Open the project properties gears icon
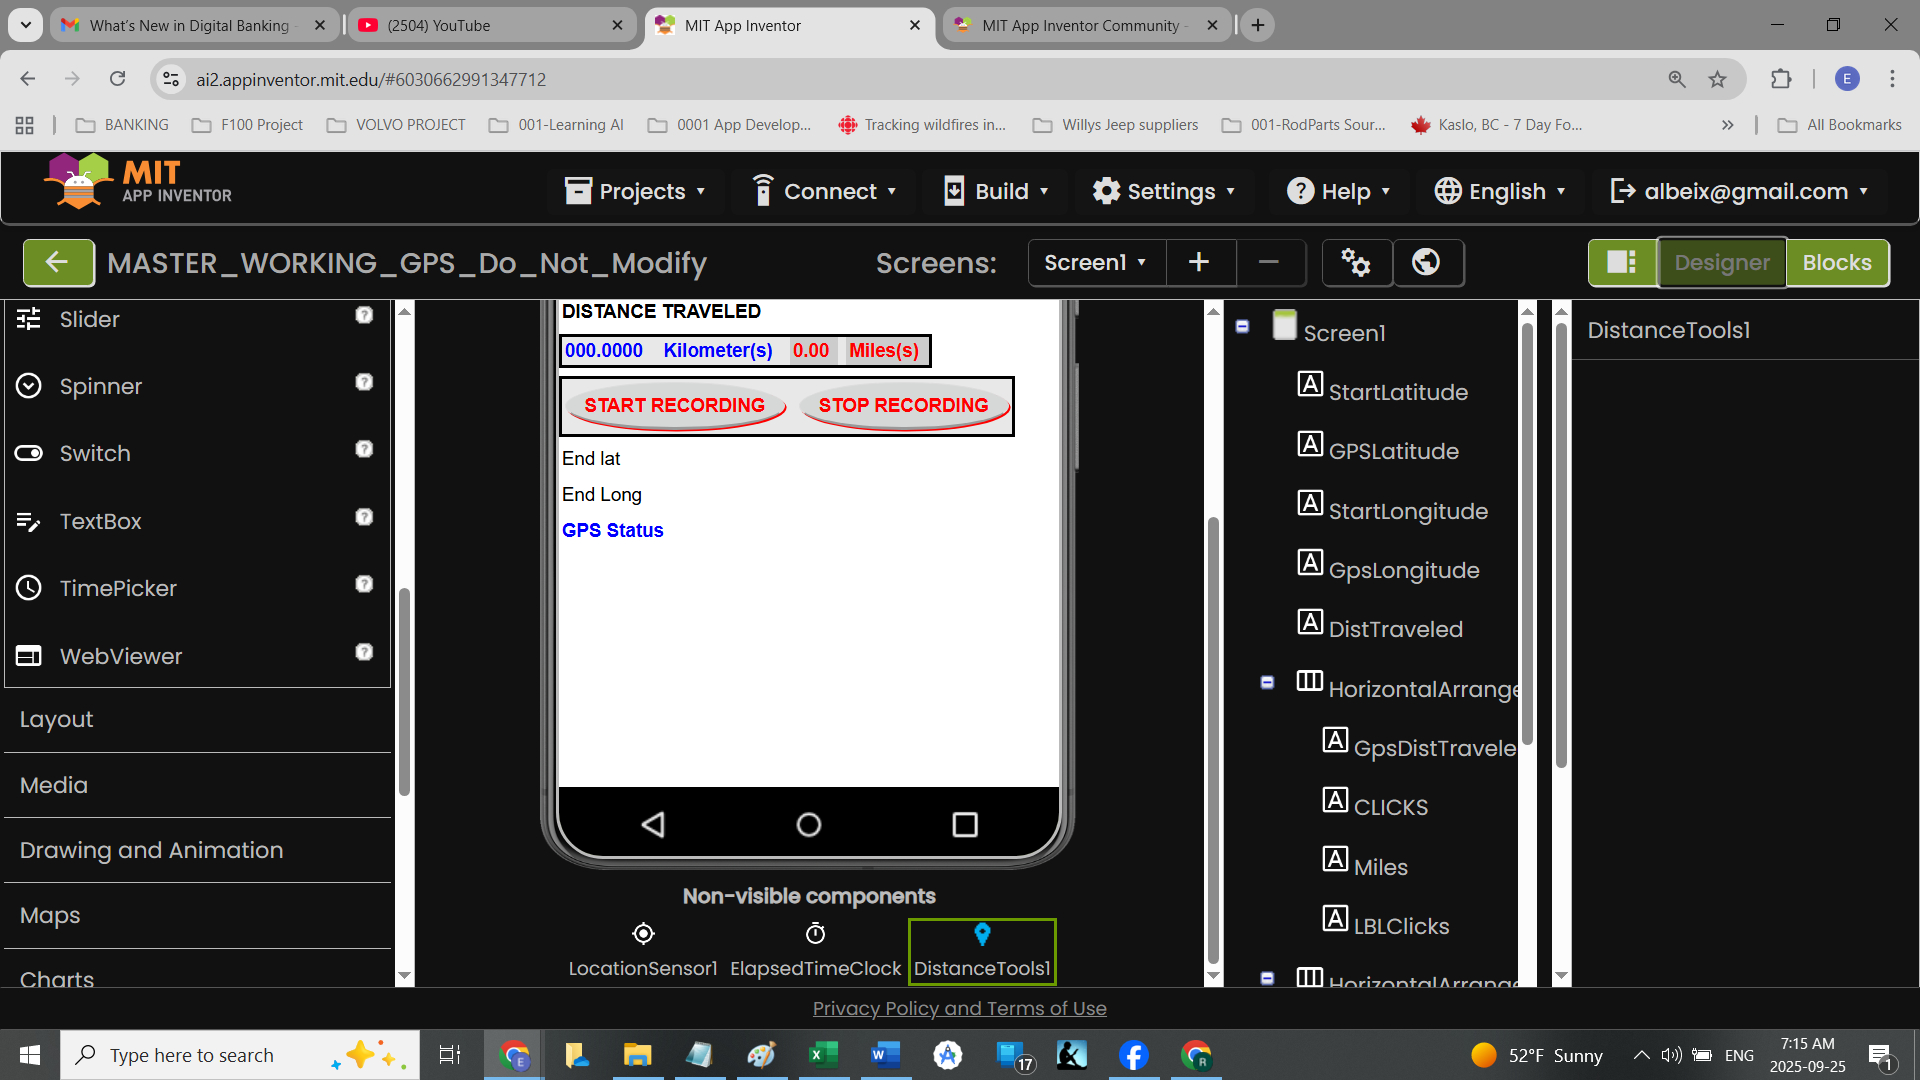This screenshot has height=1080, width=1920. tap(1356, 263)
